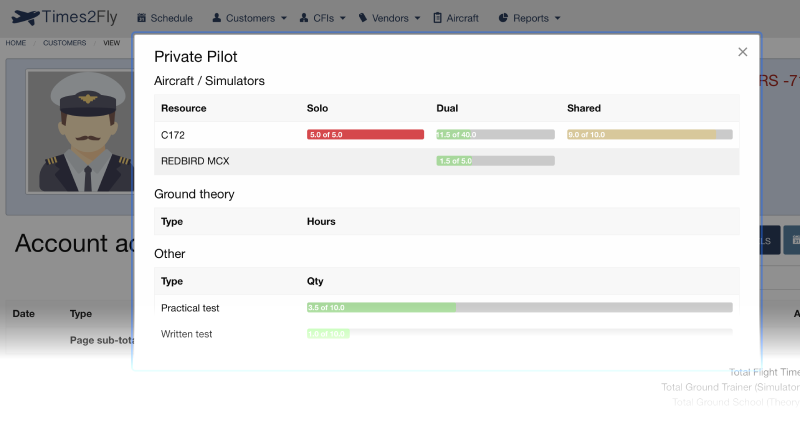Click the Written test progress bar
800x434 pixels.
(519, 334)
